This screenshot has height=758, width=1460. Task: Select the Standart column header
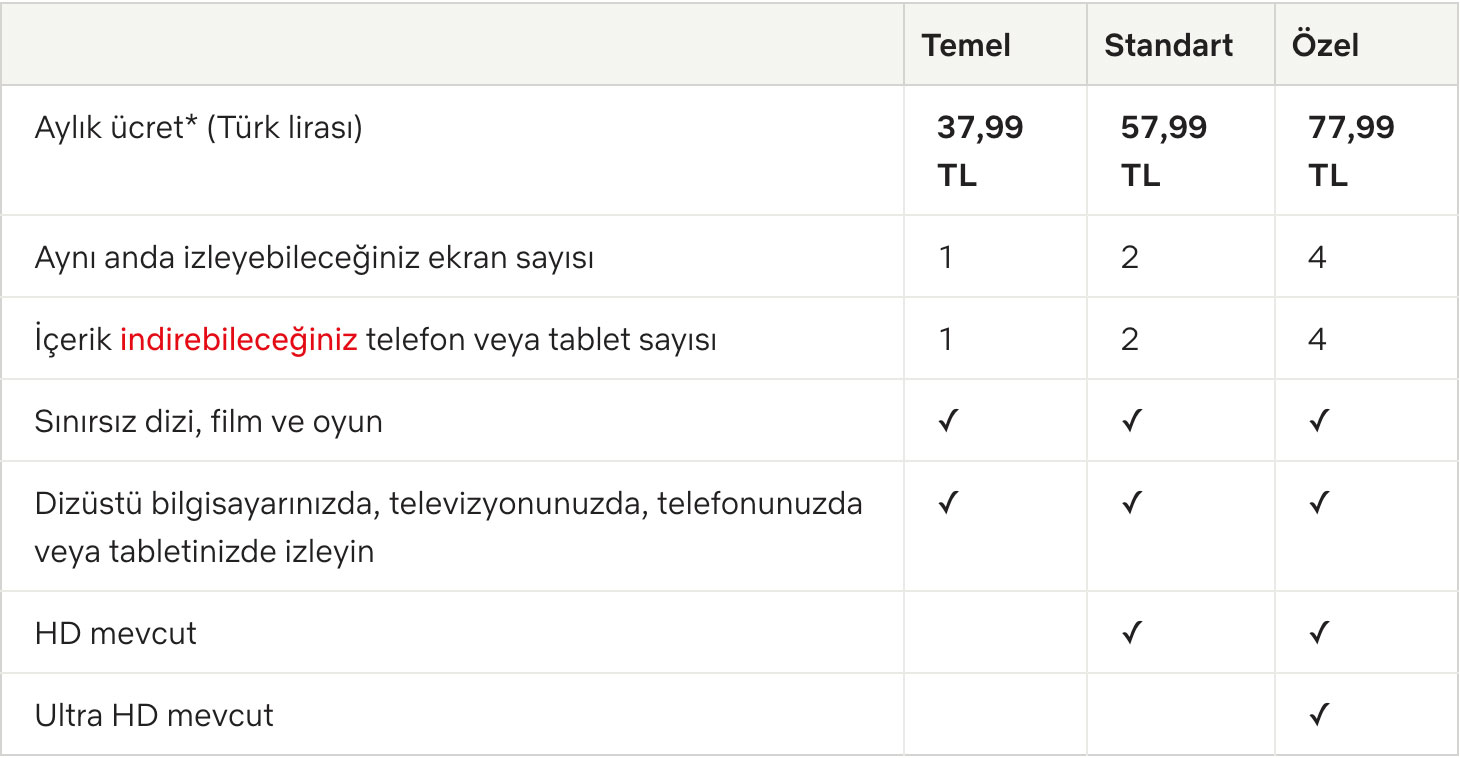coord(1168,45)
